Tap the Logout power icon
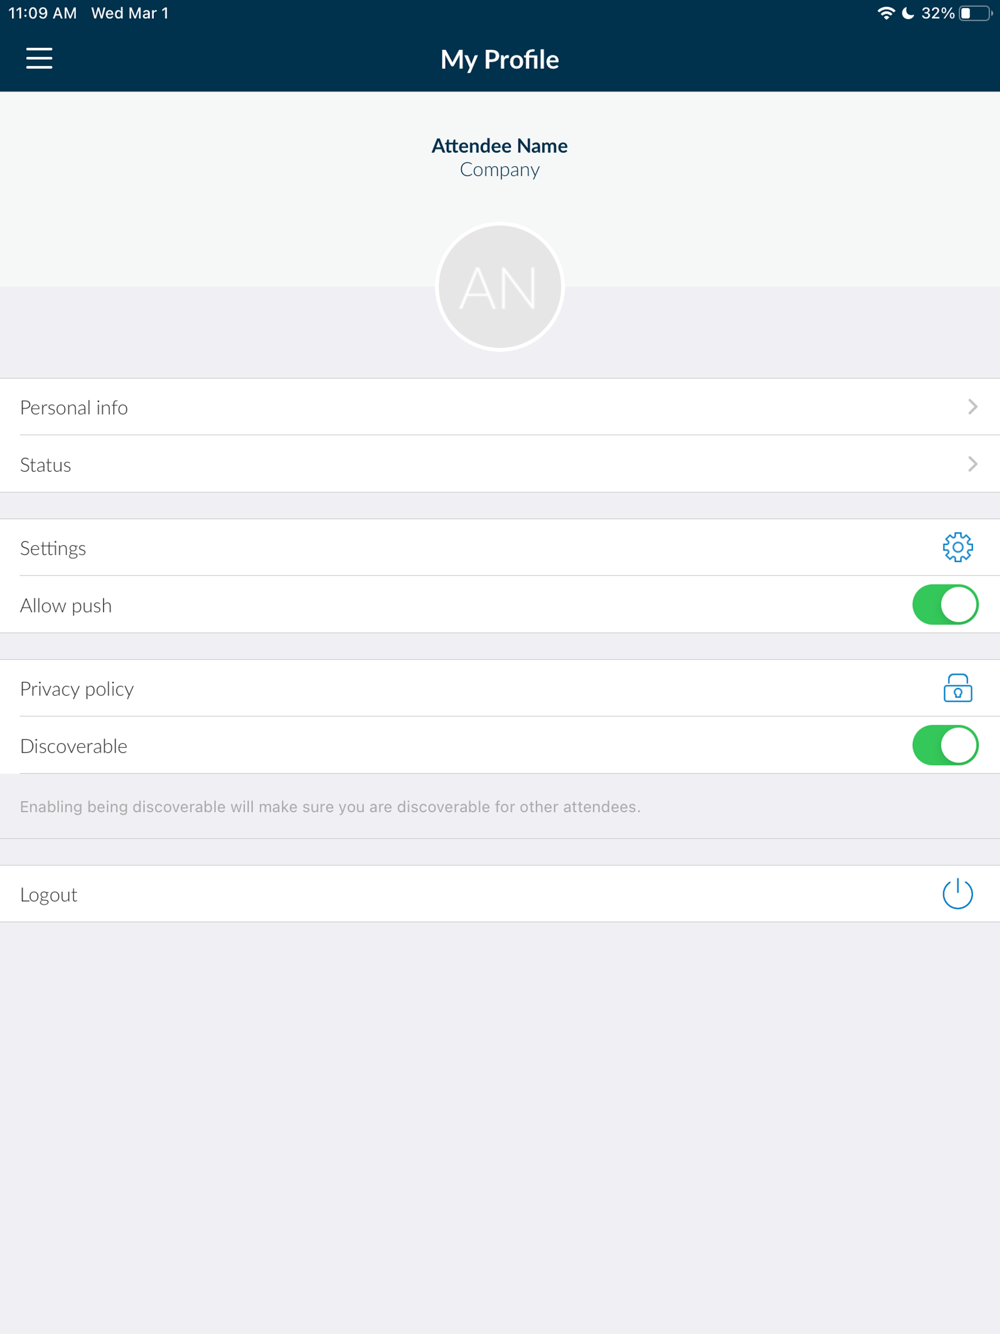This screenshot has height=1334, width=1000. click(957, 893)
